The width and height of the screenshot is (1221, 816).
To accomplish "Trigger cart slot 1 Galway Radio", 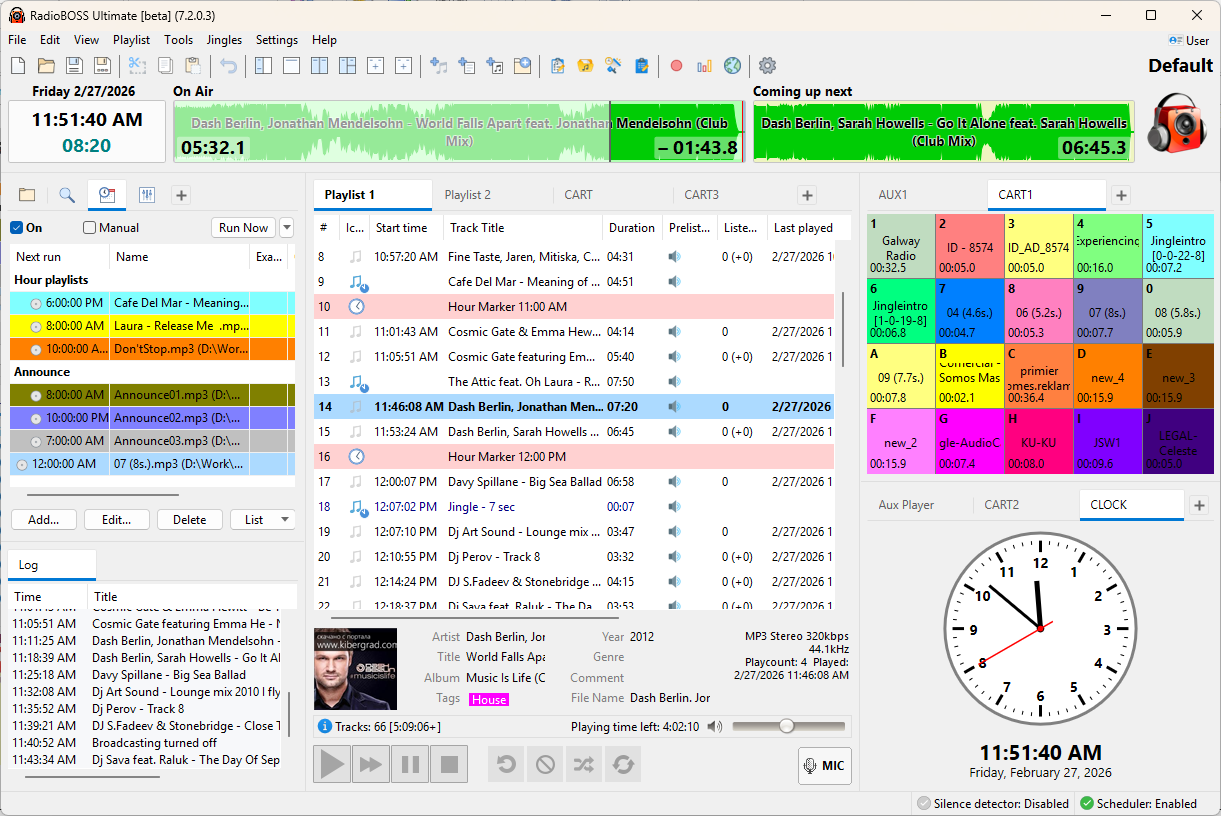I will (x=901, y=247).
